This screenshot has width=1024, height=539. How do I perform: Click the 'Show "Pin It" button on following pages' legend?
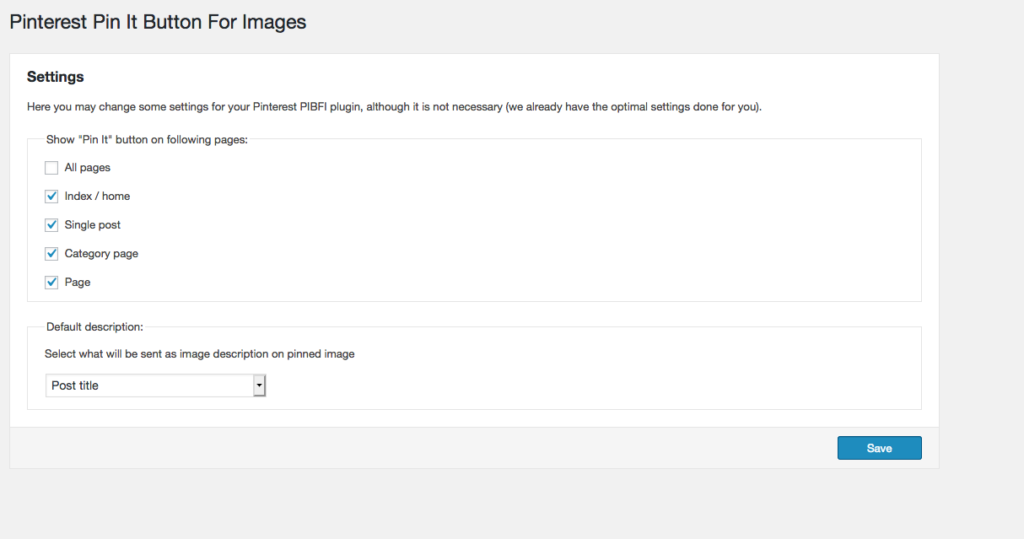146,140
